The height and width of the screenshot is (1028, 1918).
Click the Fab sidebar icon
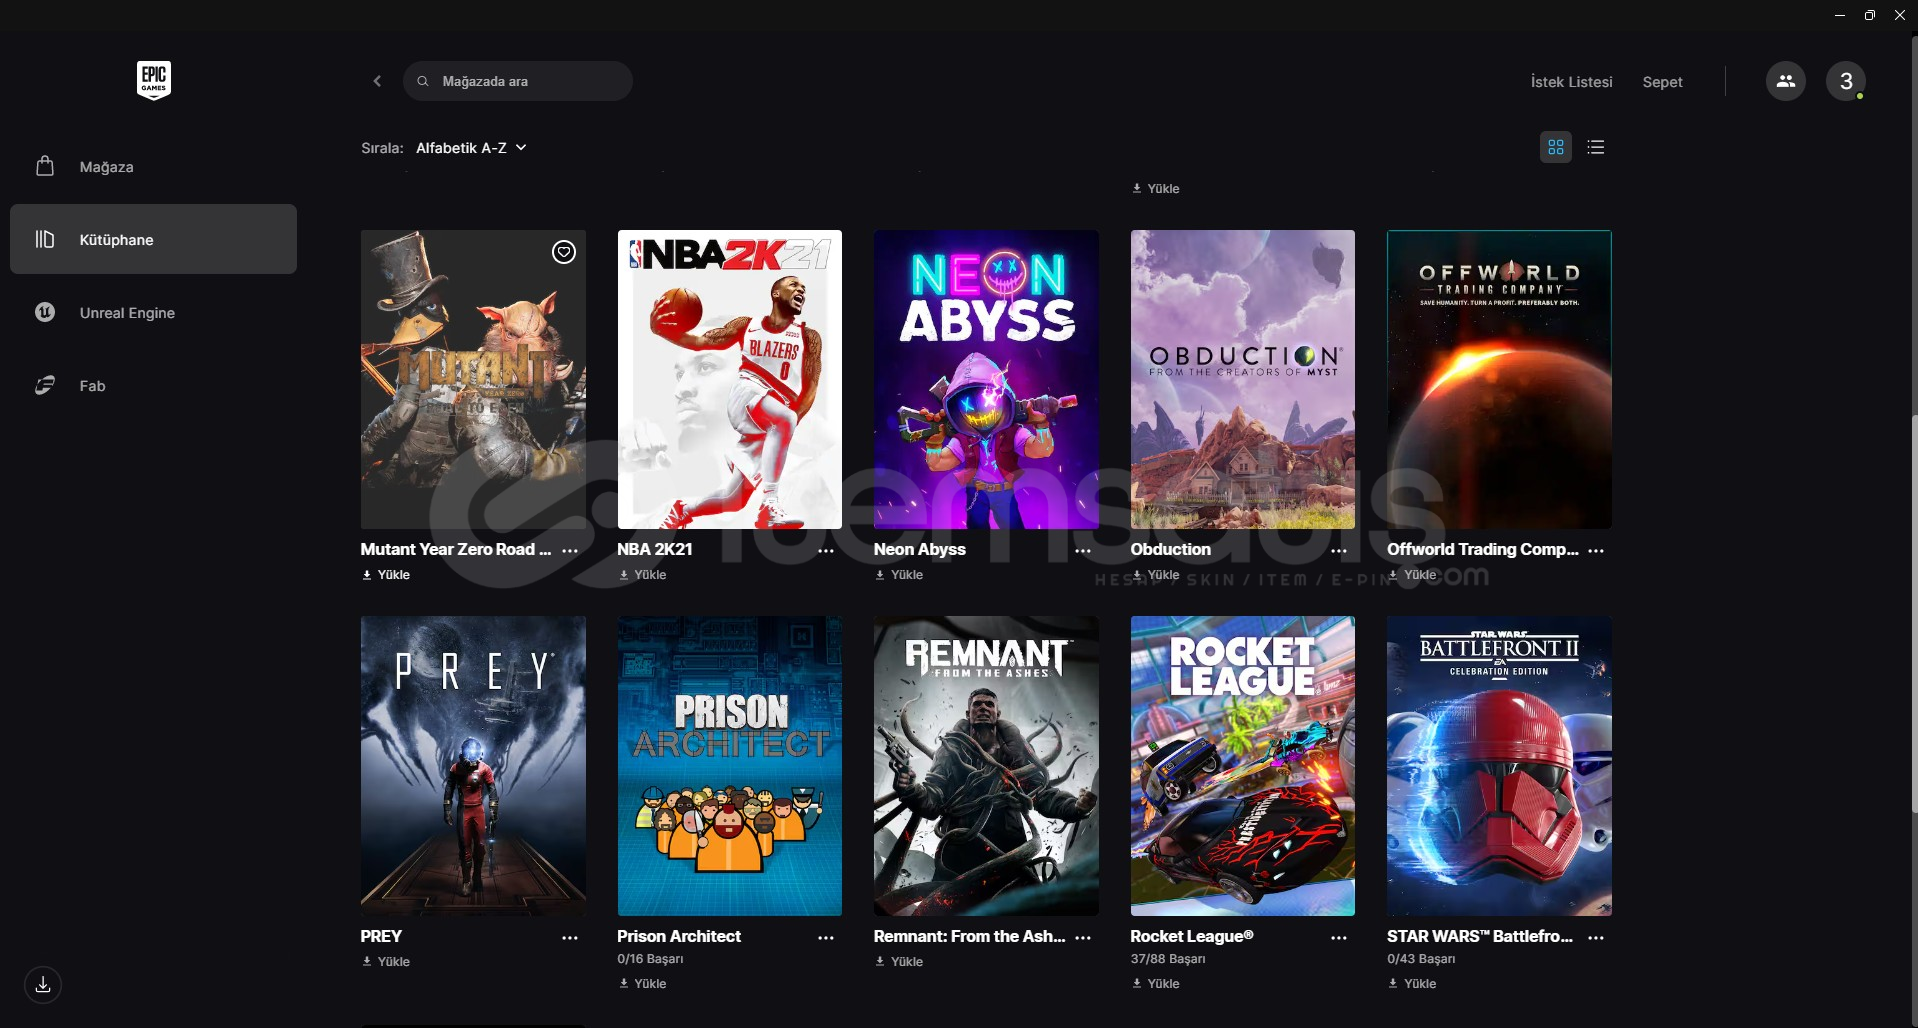point(45,385)
